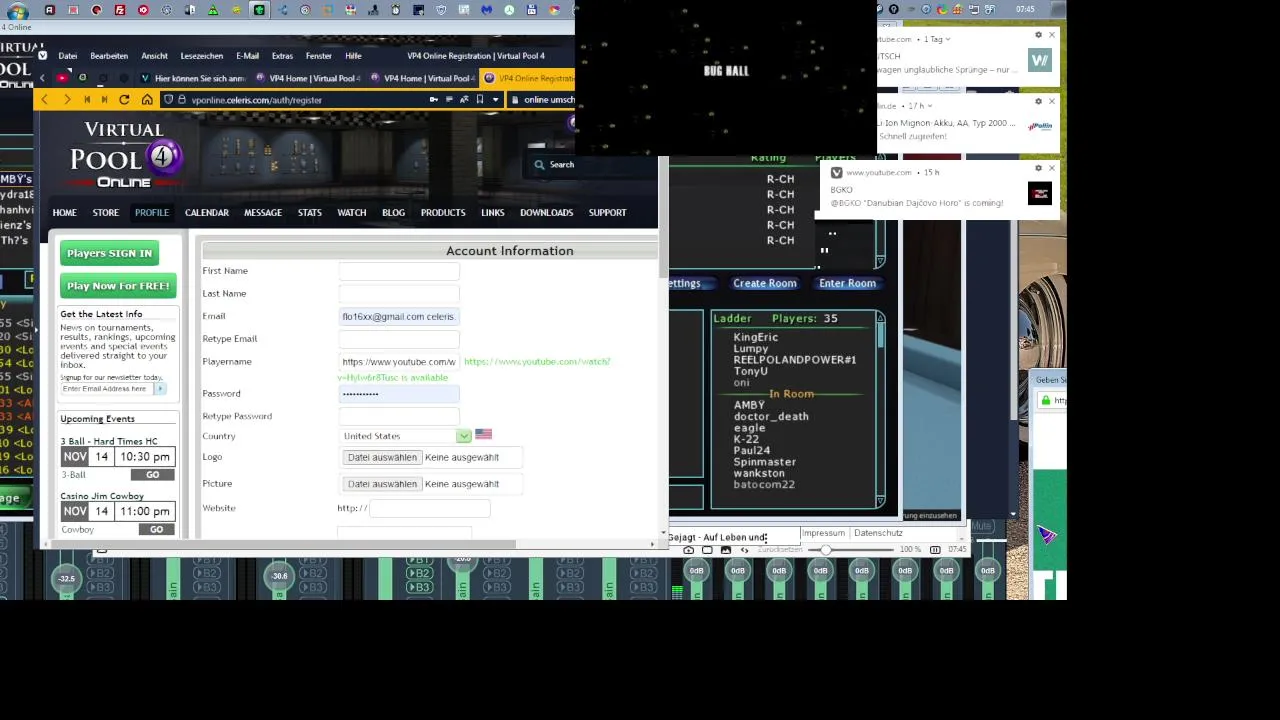
Task: Open the Ansicht menu
Action: click(154, 56)
